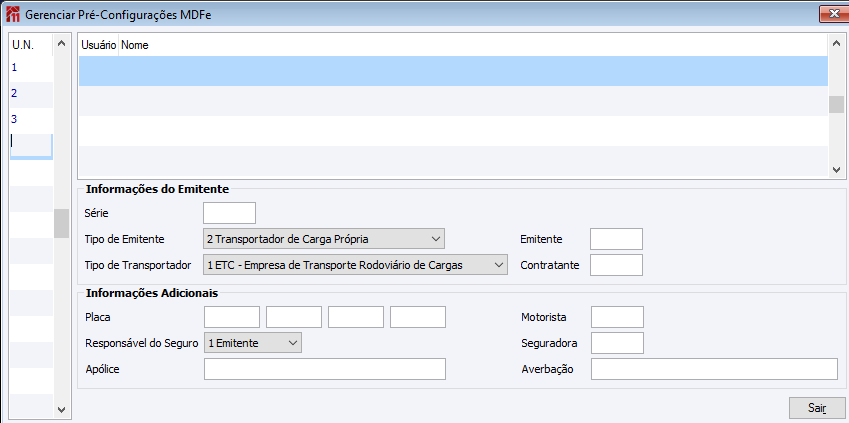
Task: Select U.N. row 3
Action: point(30,119)
